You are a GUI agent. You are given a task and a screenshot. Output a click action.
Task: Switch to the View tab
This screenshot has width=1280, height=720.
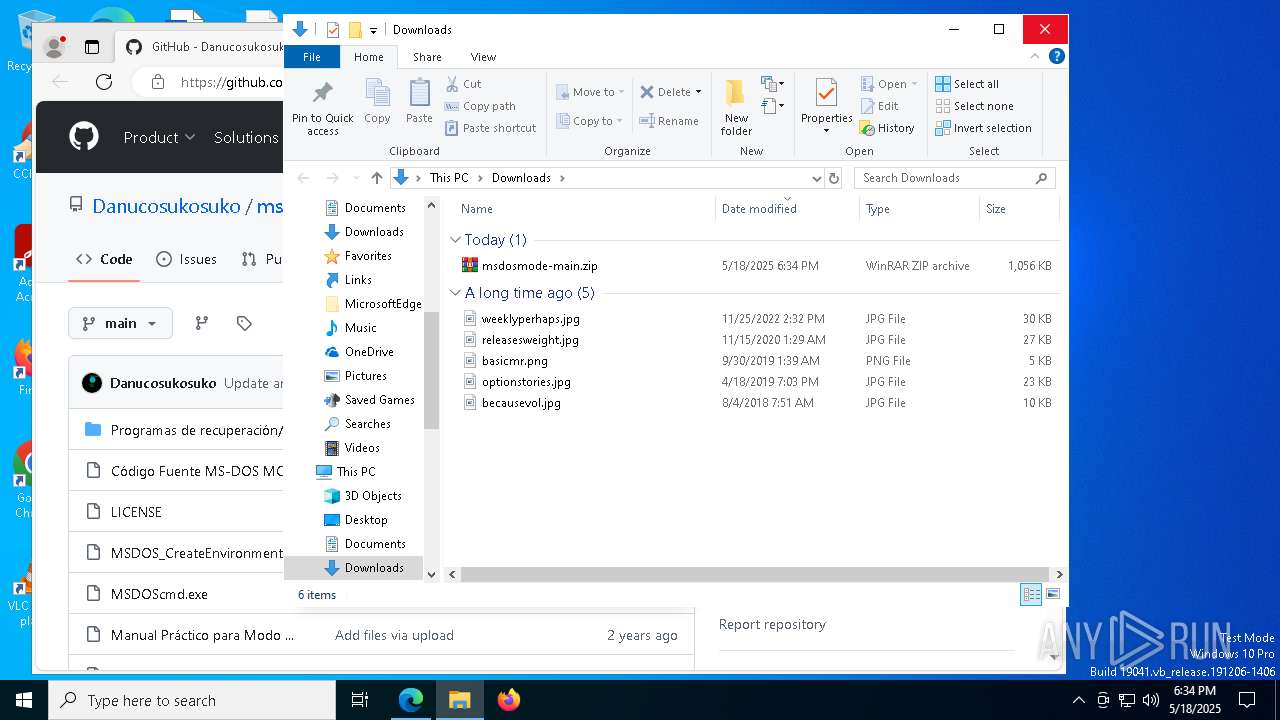(483, 57)
